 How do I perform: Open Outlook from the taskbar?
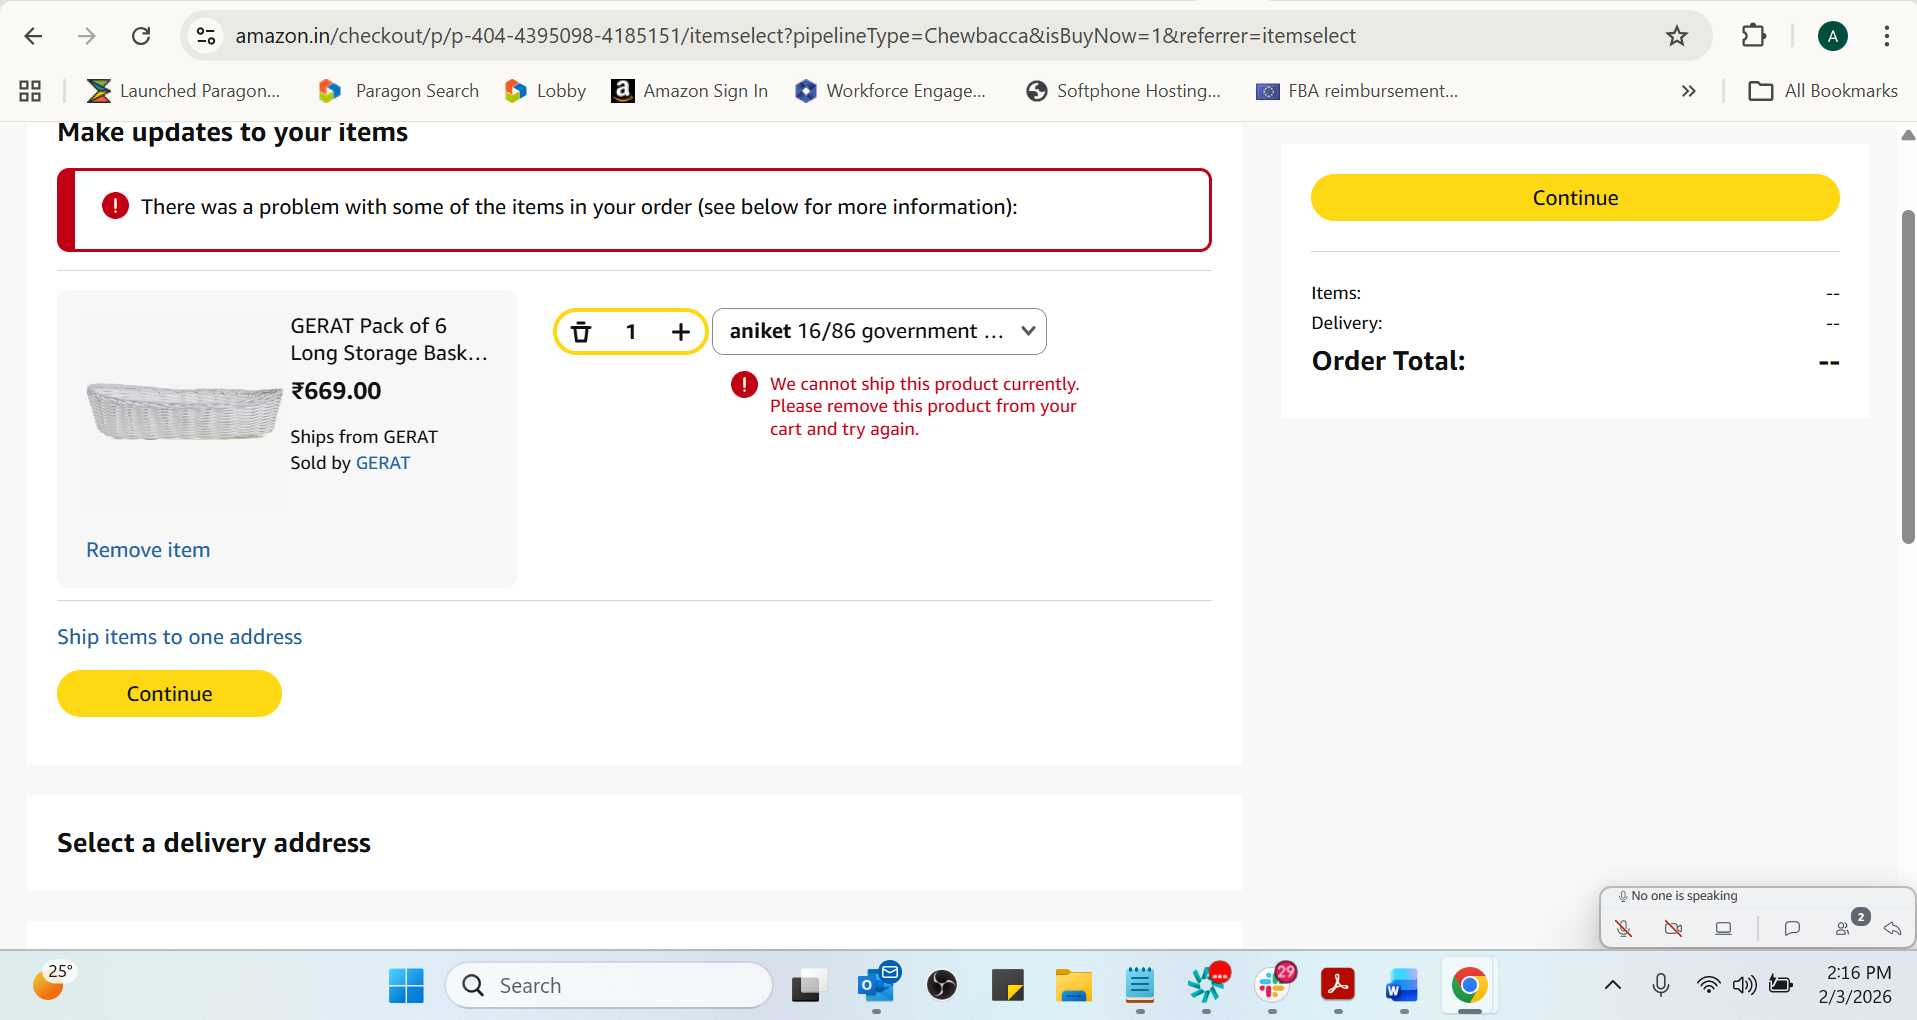point(877,986)
